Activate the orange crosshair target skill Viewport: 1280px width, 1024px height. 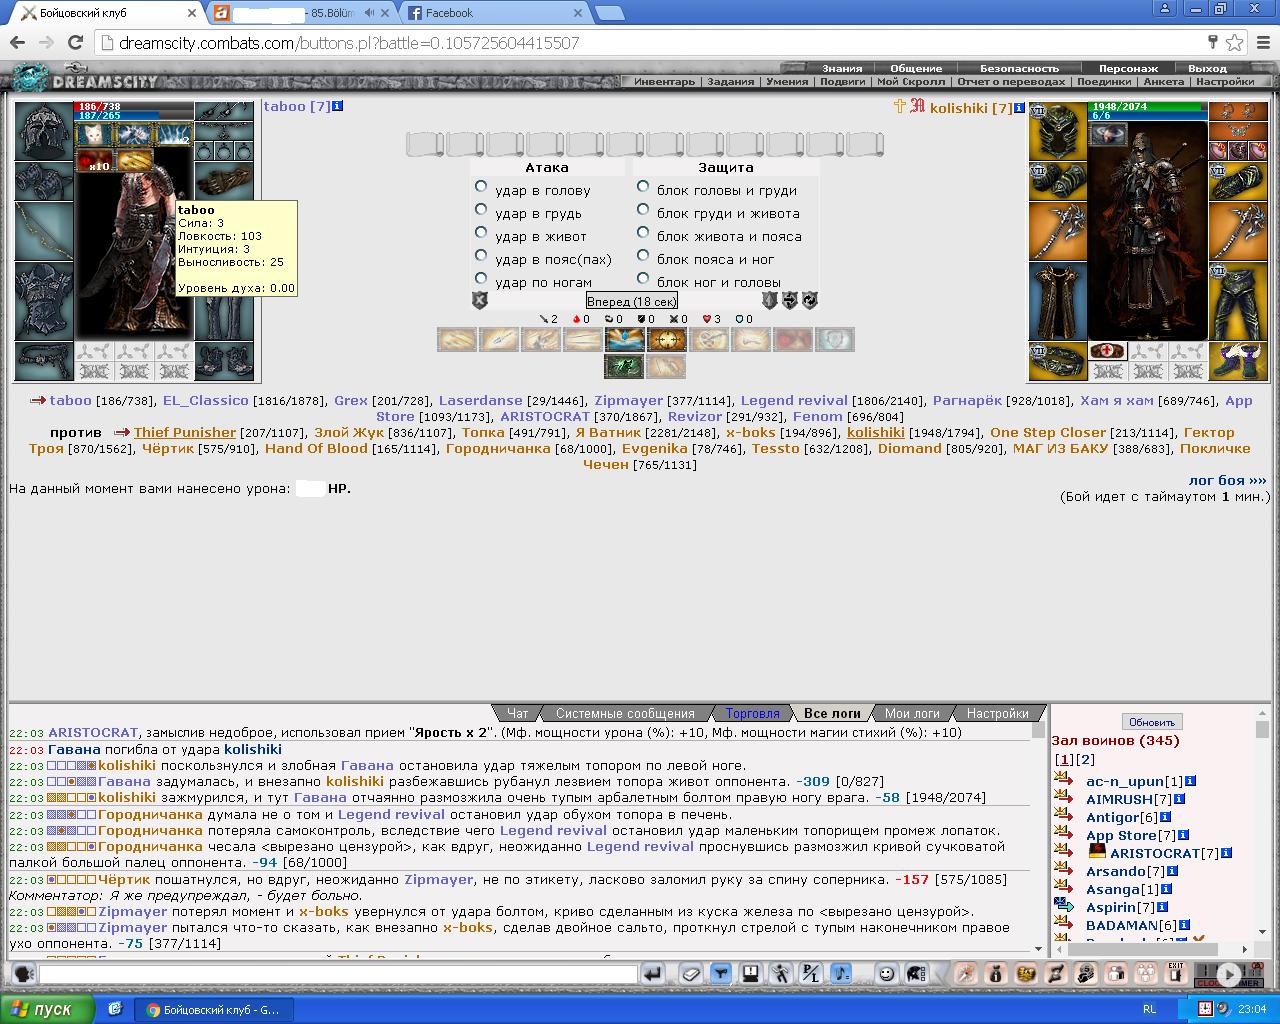[666, 340]
